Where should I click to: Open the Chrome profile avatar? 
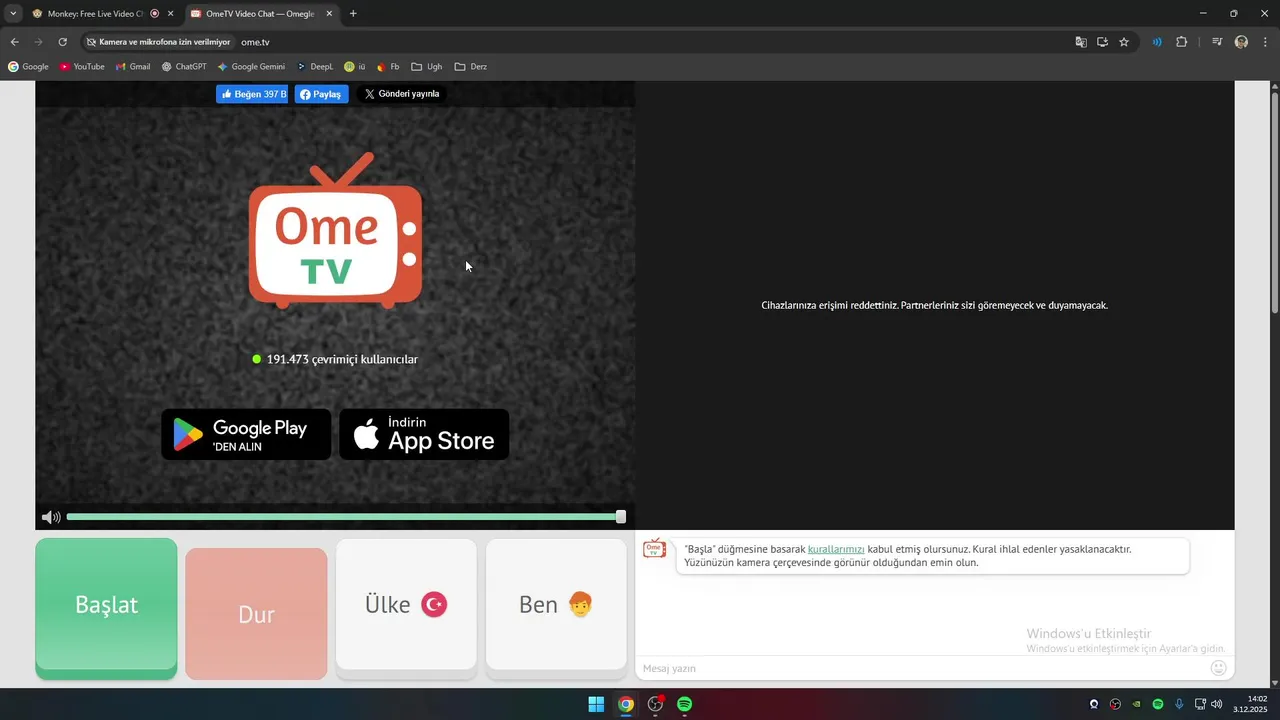[x=1241, y=42]
